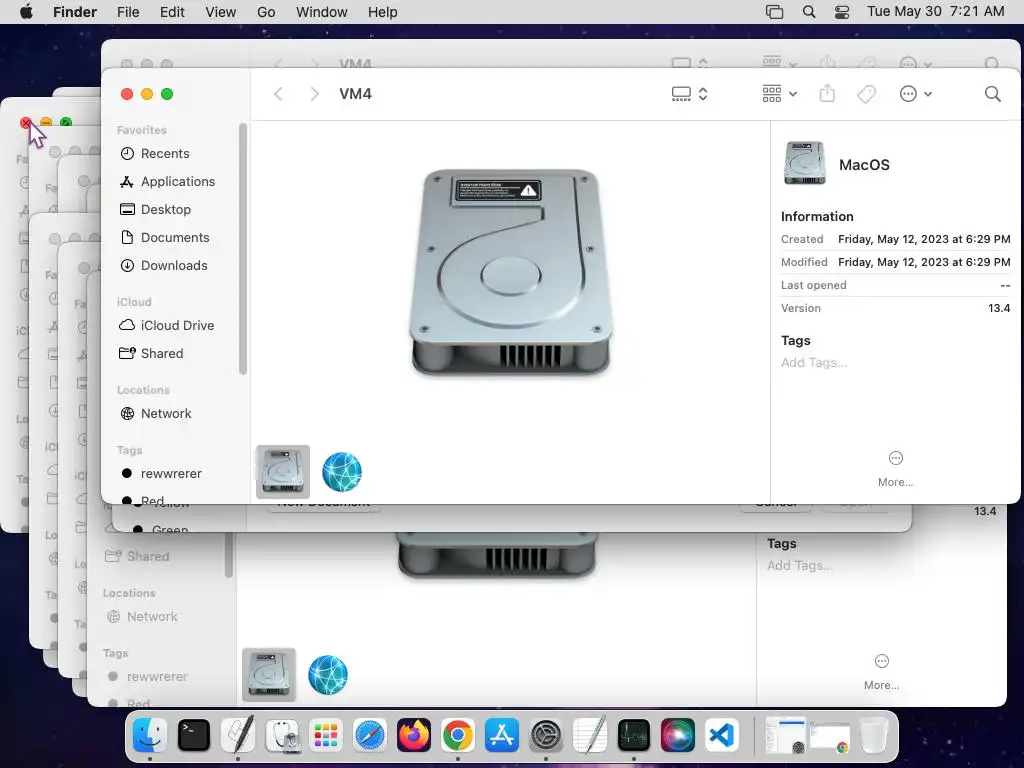Click Add Tags field in the back window
1024x768 pixels.
(x=799, y=566)
